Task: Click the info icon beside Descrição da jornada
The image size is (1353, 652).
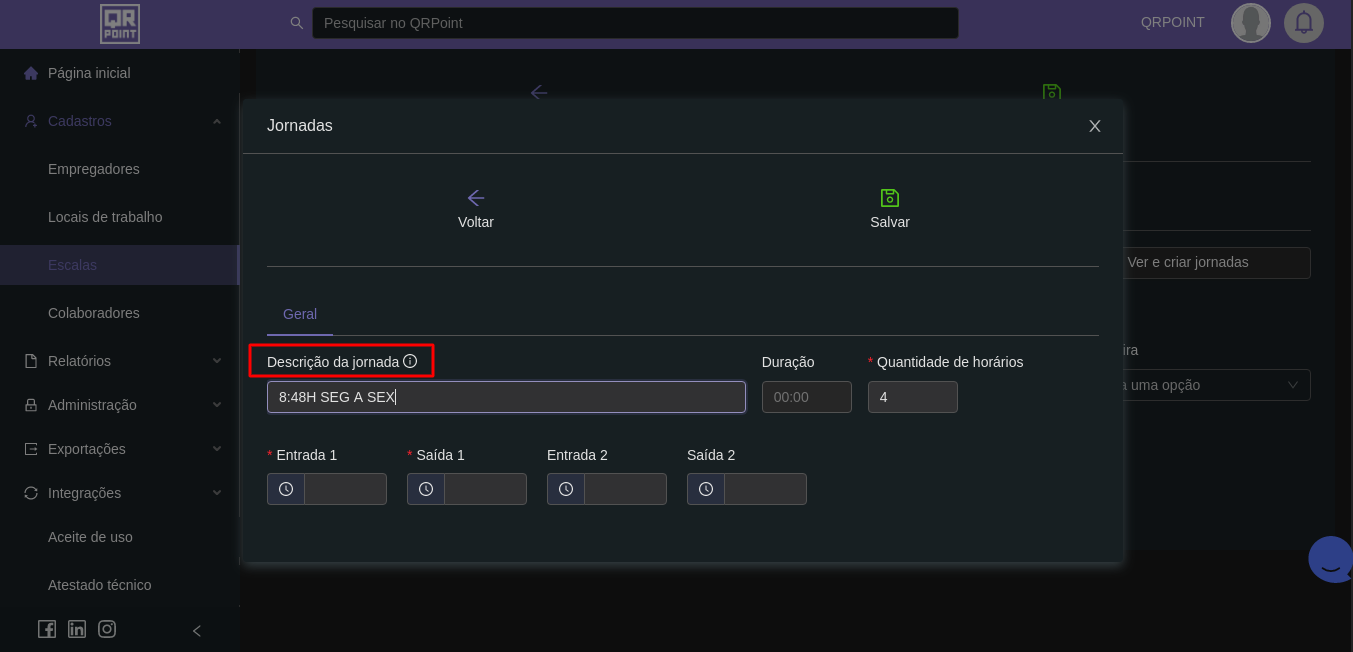Action: click(410, 361)
